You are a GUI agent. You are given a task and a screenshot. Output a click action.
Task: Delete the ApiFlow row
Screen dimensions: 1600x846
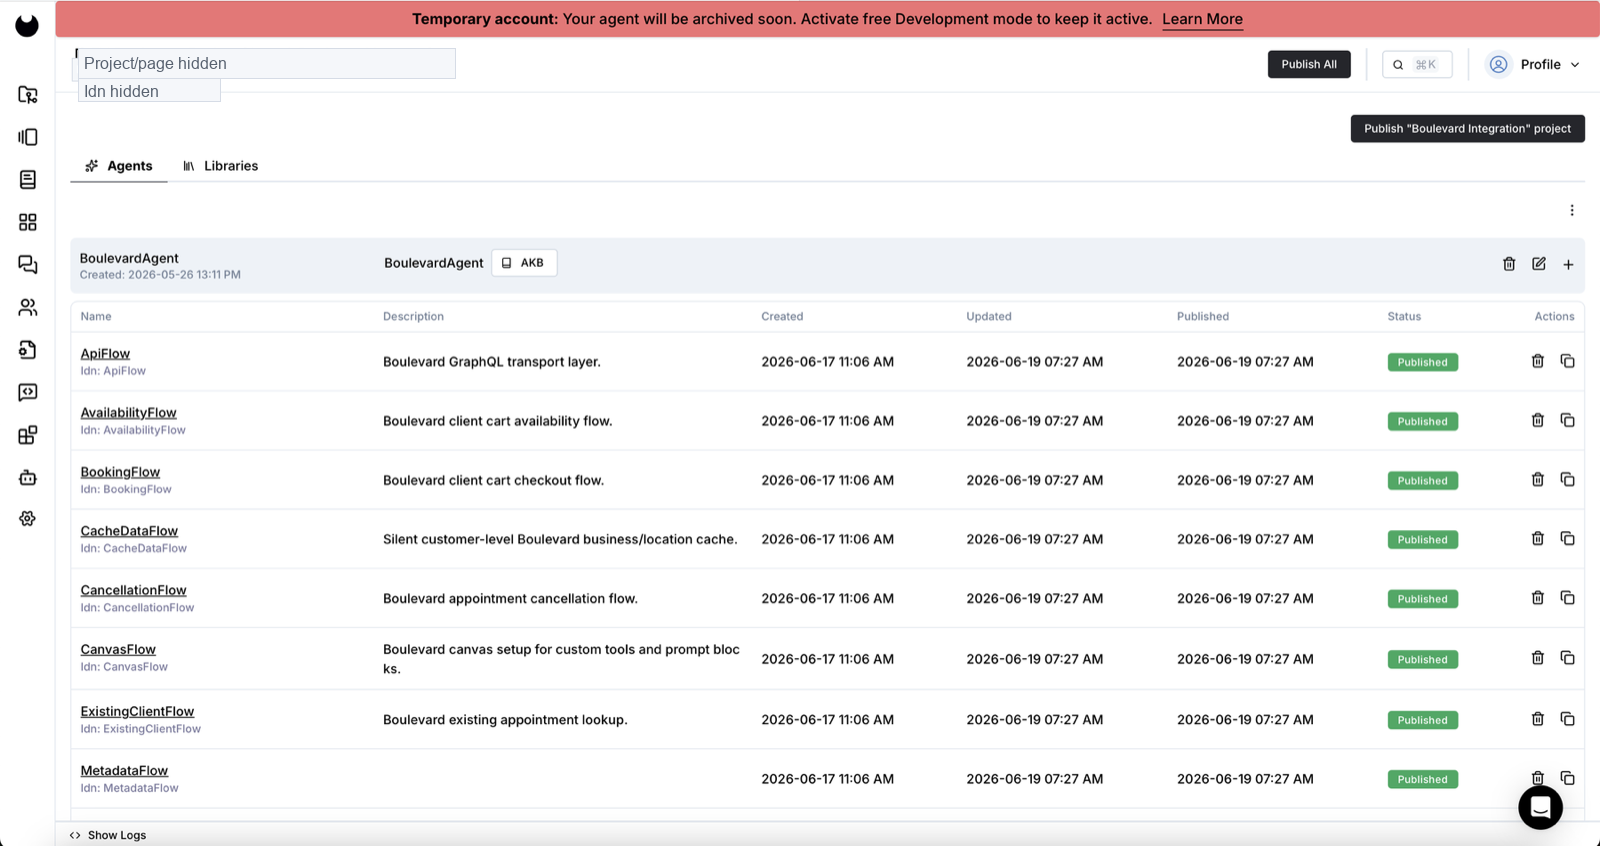(x=1538, y=361)
